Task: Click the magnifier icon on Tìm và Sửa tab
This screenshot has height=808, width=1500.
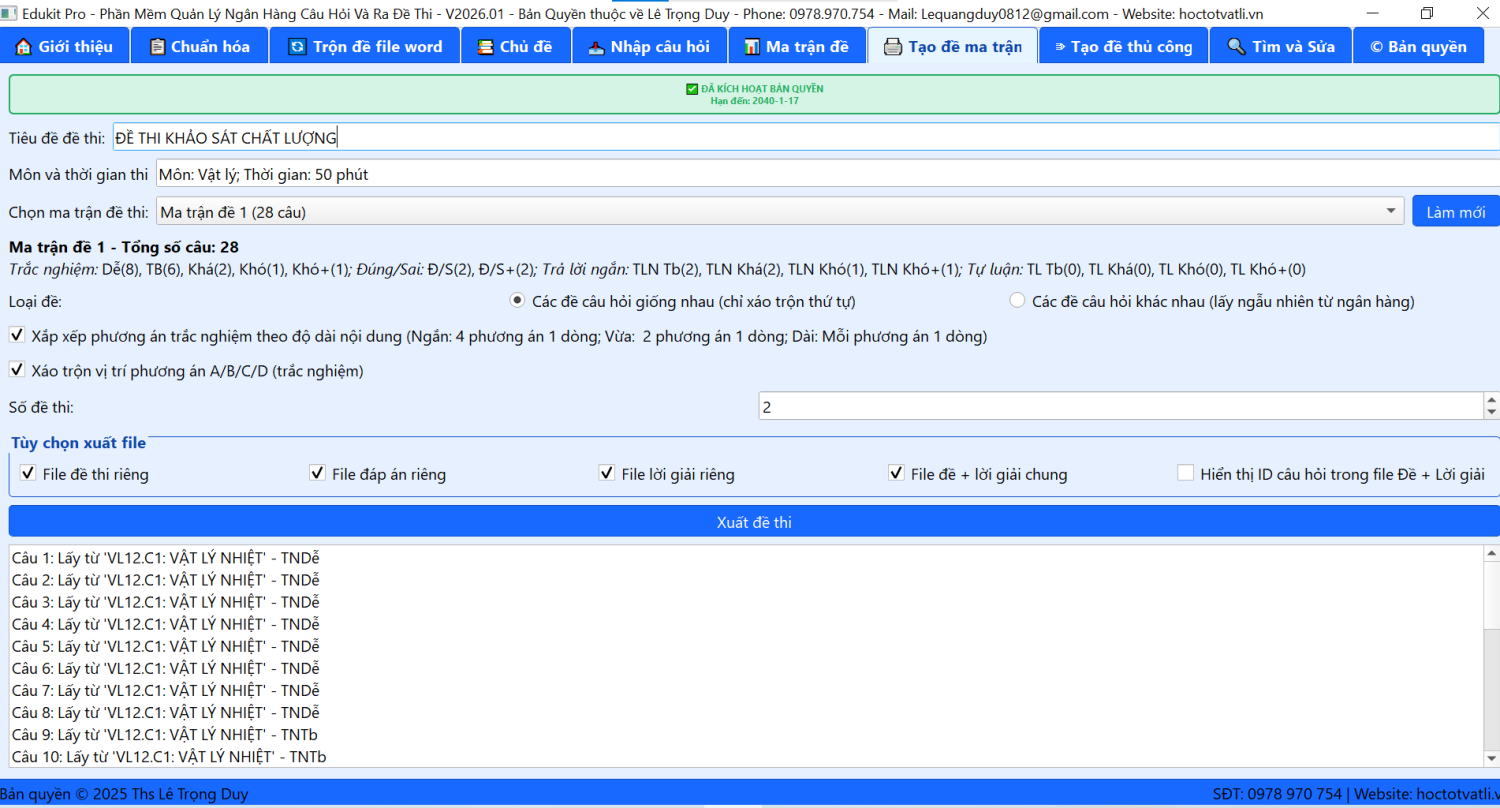Action: click(1236, 47)
